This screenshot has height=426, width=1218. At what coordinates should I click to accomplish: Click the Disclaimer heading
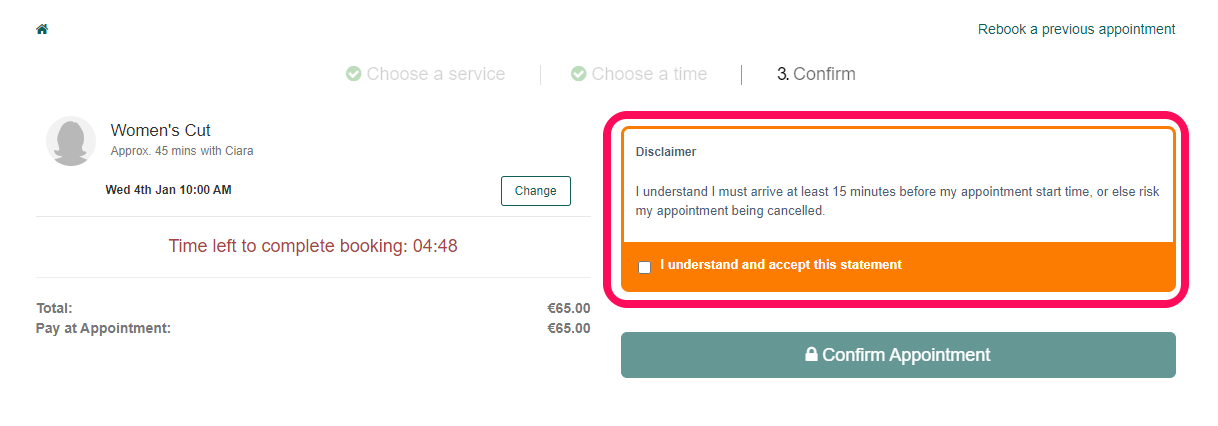(x=666, y=152)
